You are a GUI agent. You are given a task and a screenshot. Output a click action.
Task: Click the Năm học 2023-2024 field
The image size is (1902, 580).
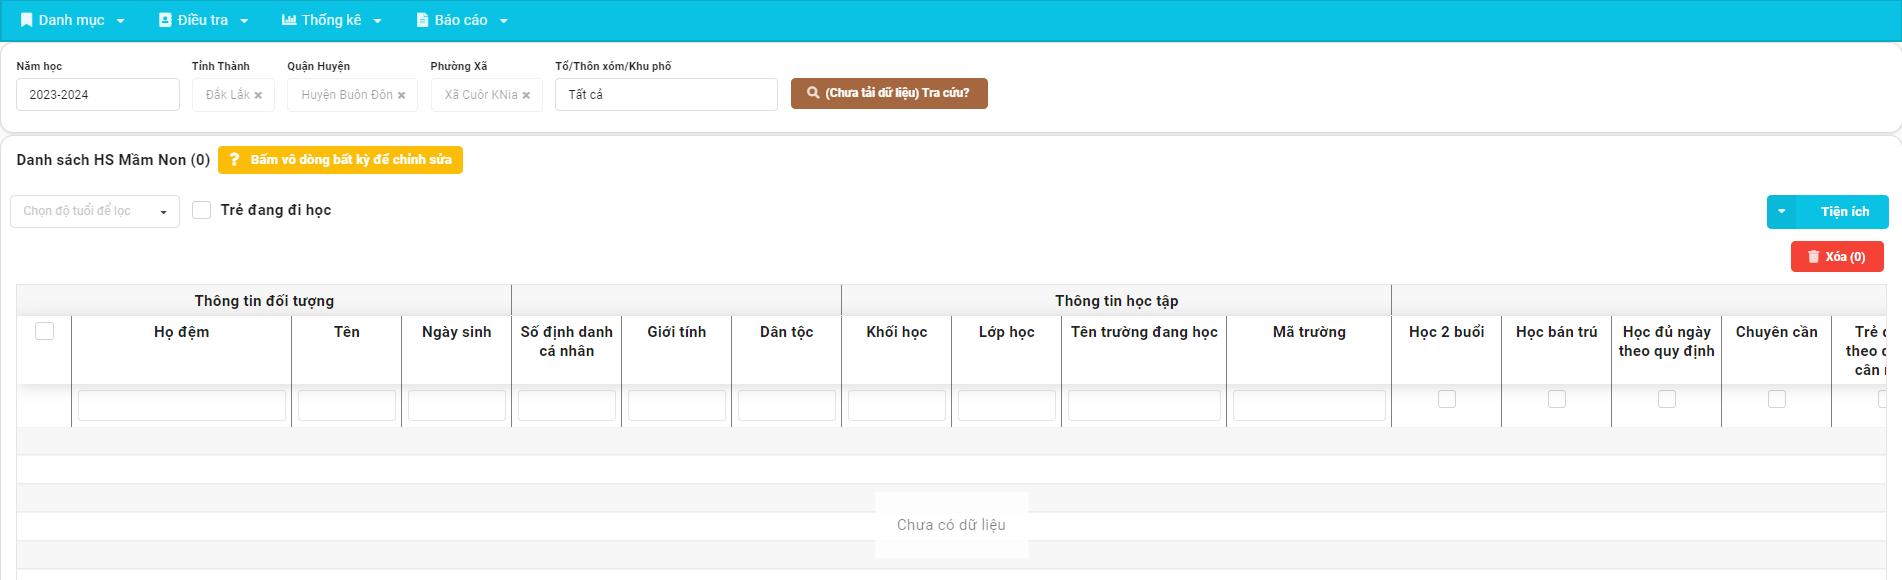[98, 95]
